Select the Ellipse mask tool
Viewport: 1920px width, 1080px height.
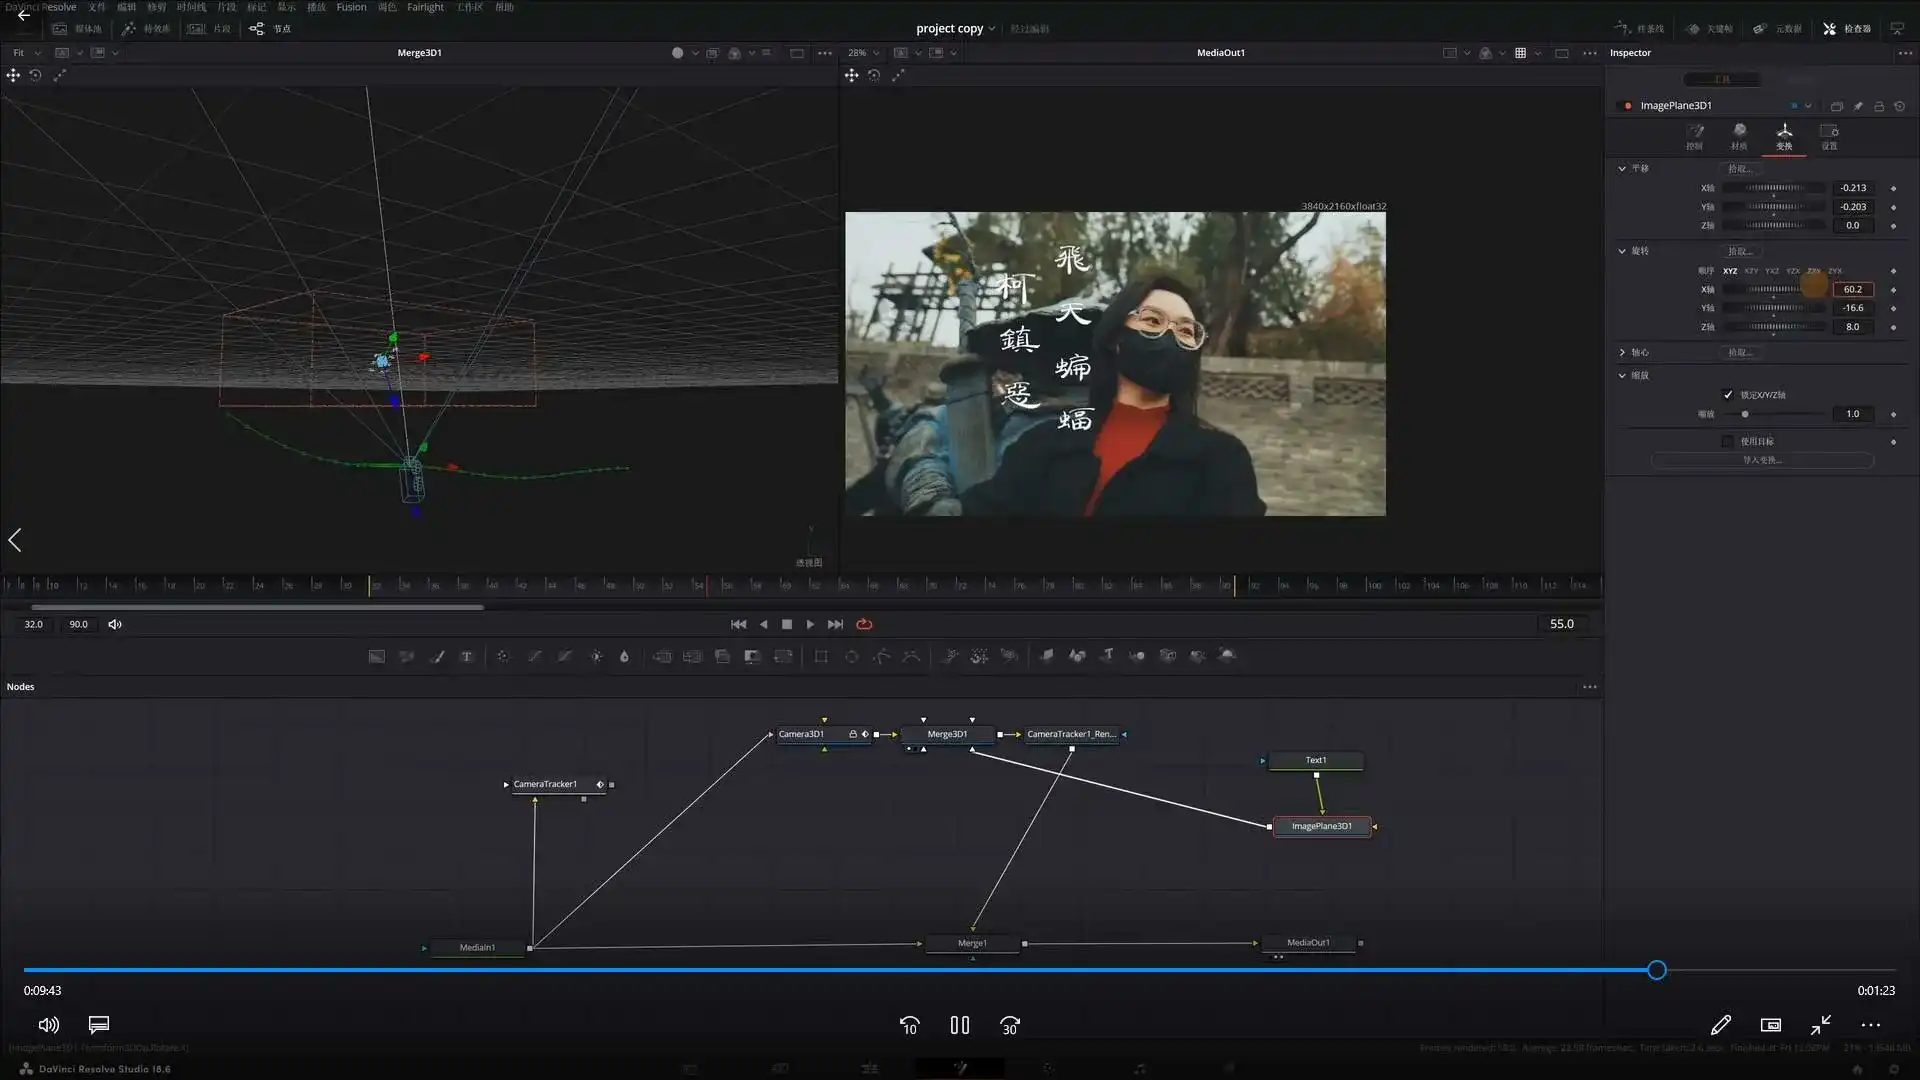(x=852, y=657)
